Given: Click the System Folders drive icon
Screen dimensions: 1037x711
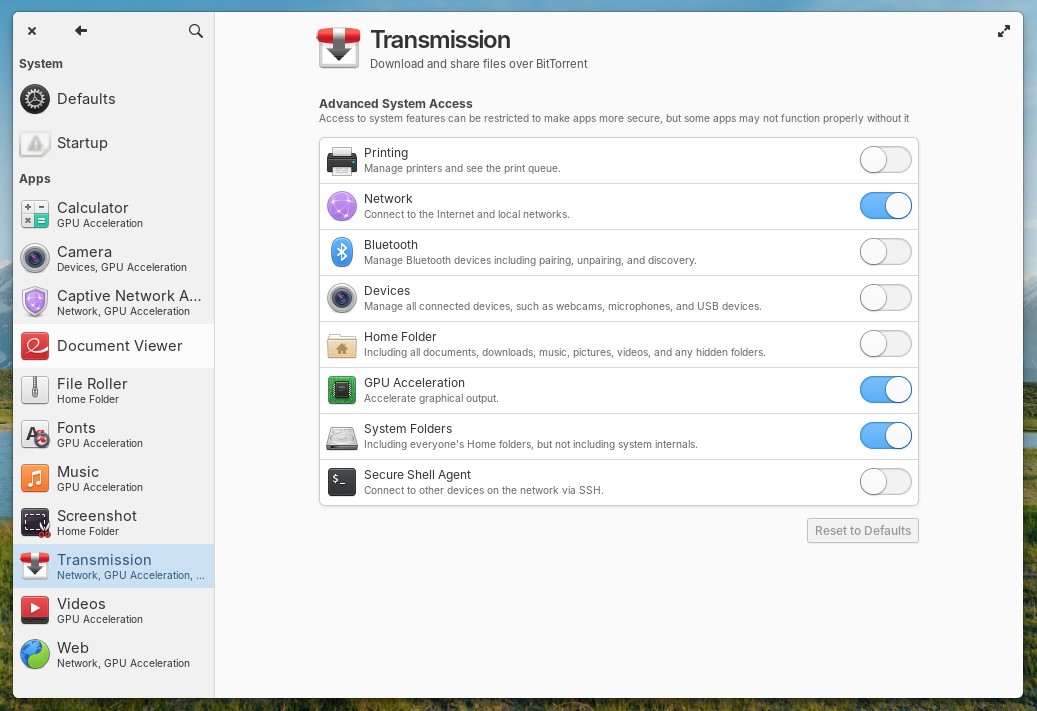Looking at the screenshot, I should (x=342, y=437).
